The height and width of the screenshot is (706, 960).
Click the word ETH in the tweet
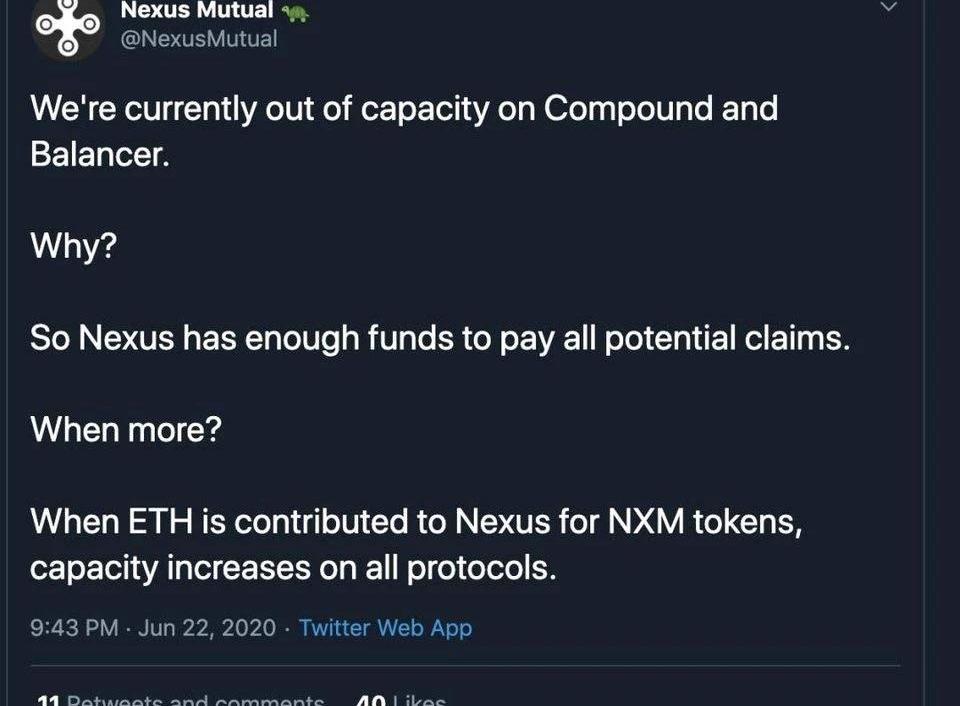coord(167,521)
